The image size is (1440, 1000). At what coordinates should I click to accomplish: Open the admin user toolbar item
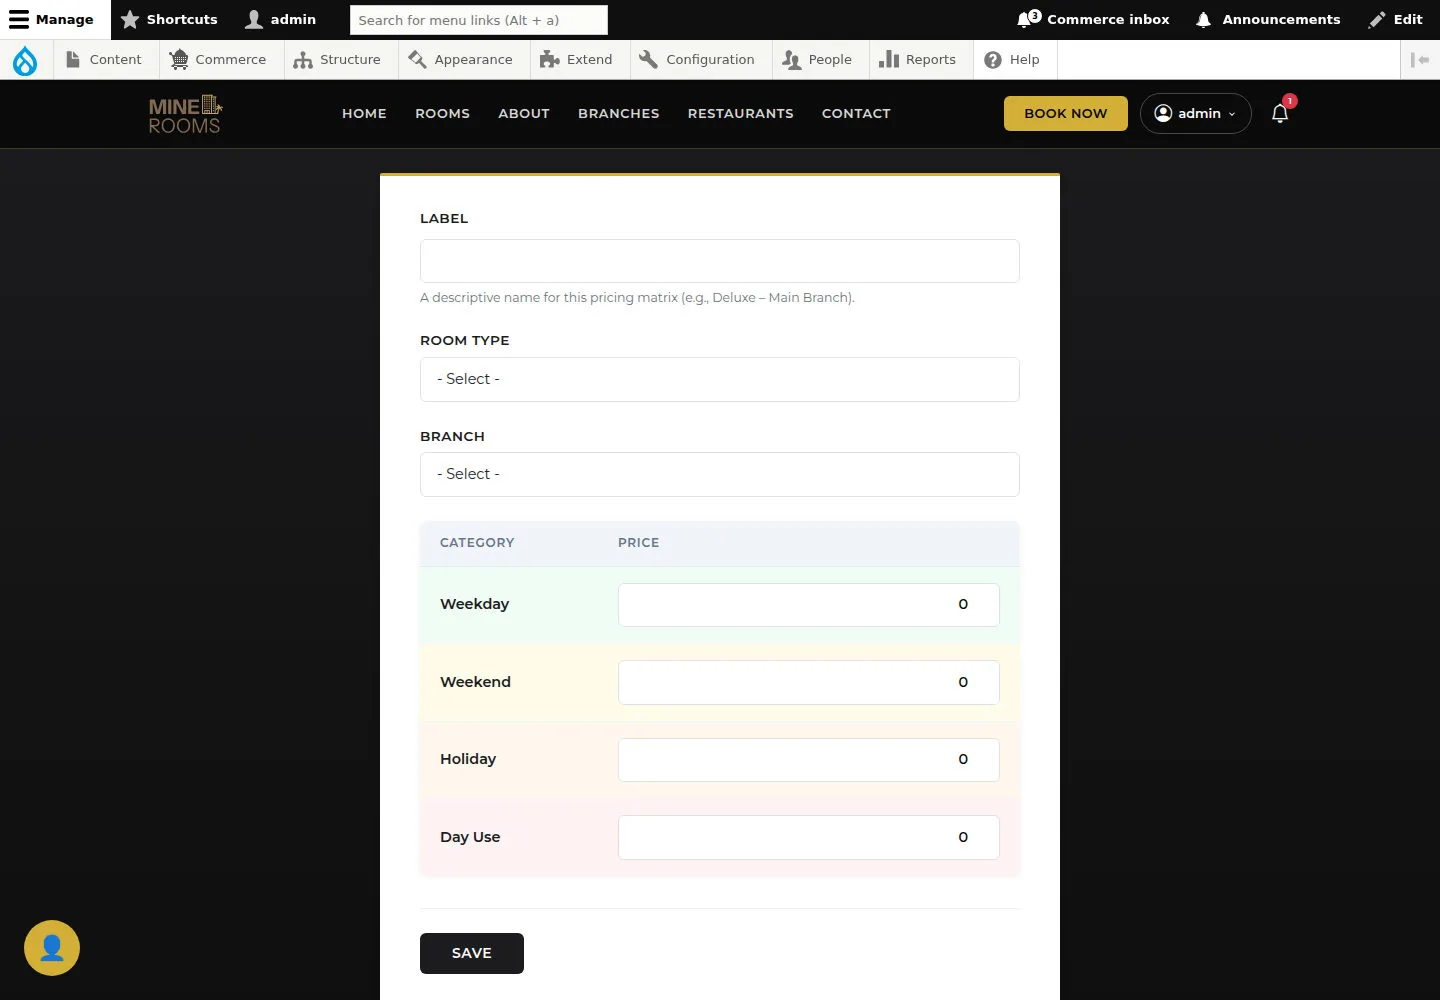(281, 19)
